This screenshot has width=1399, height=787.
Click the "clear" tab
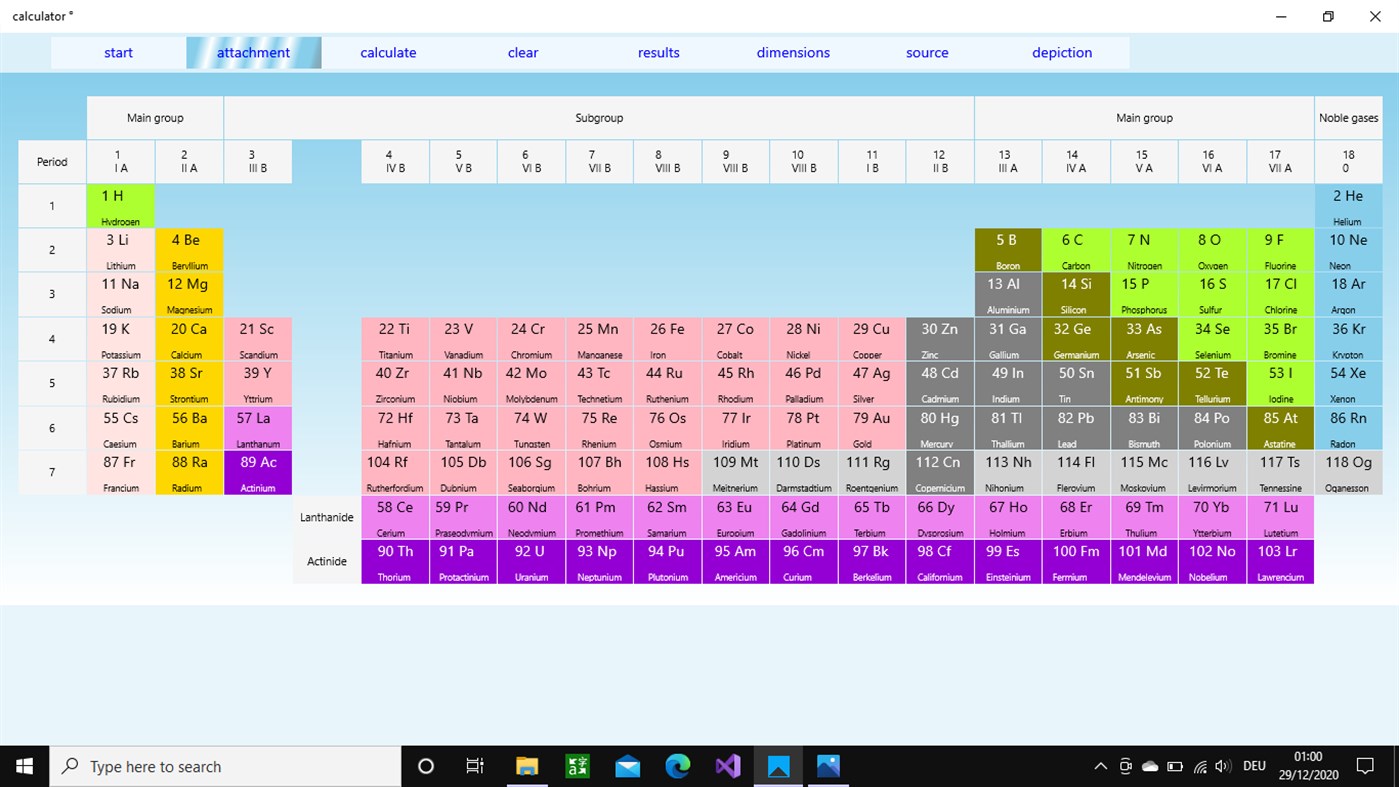click(522, 52)
